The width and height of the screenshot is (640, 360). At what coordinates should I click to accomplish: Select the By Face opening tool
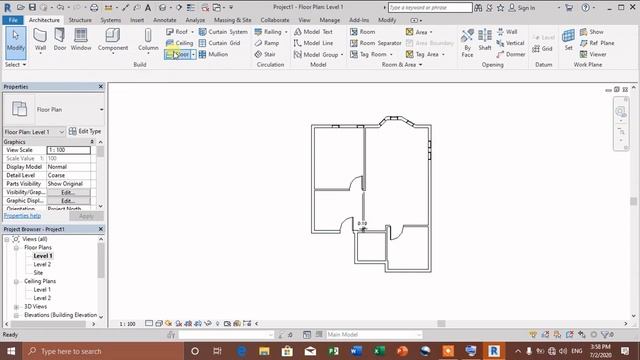tap(467, 42)
